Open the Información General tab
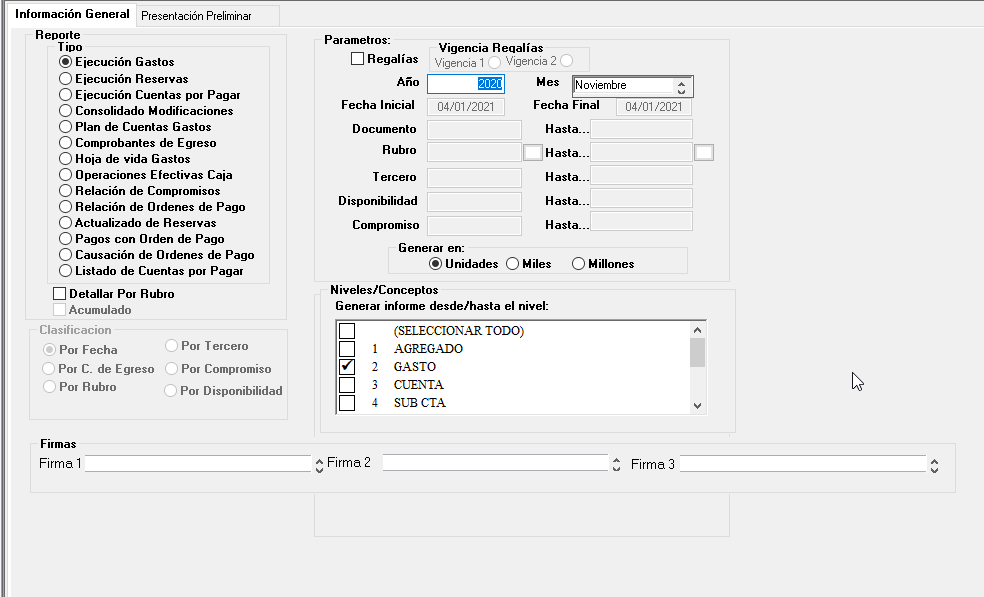 point(72,15)
